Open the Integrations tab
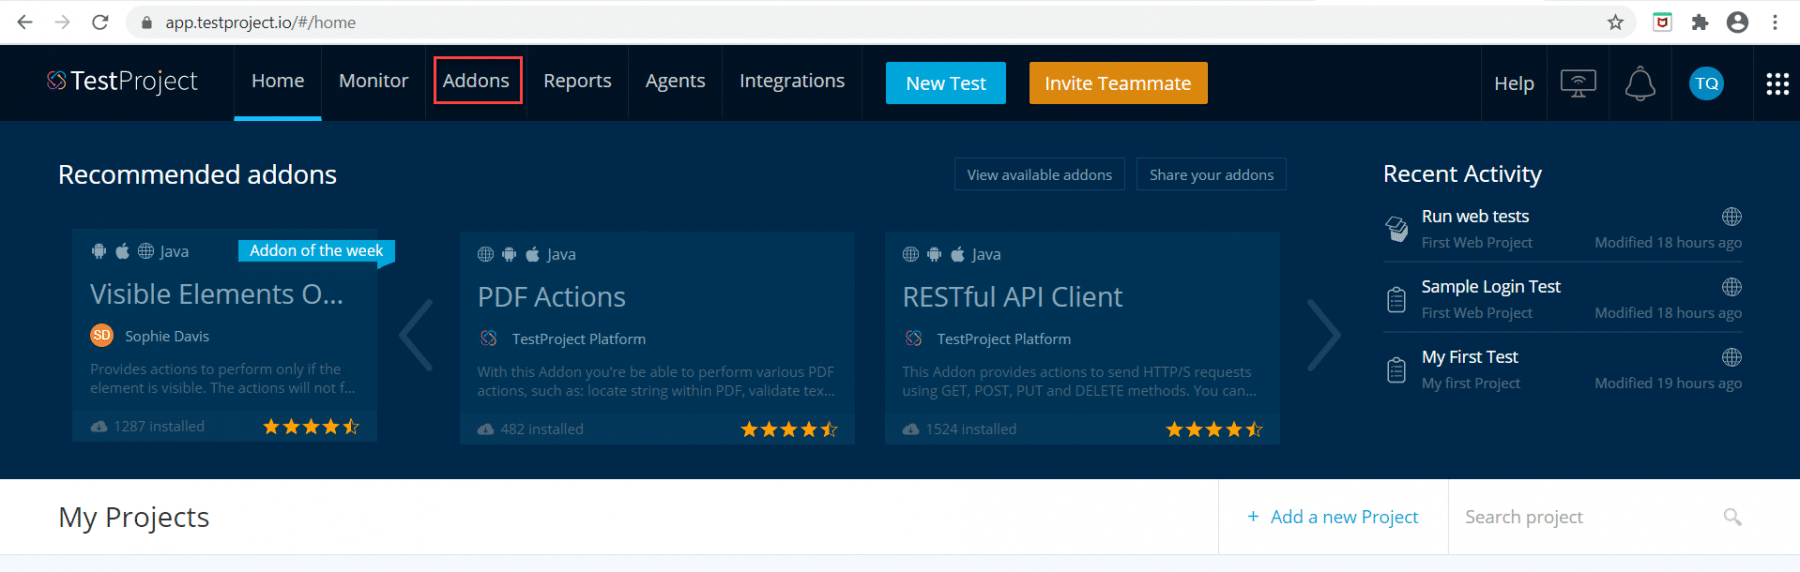The height and width of the screenshot is (572, 1800). tap(792, 81)
